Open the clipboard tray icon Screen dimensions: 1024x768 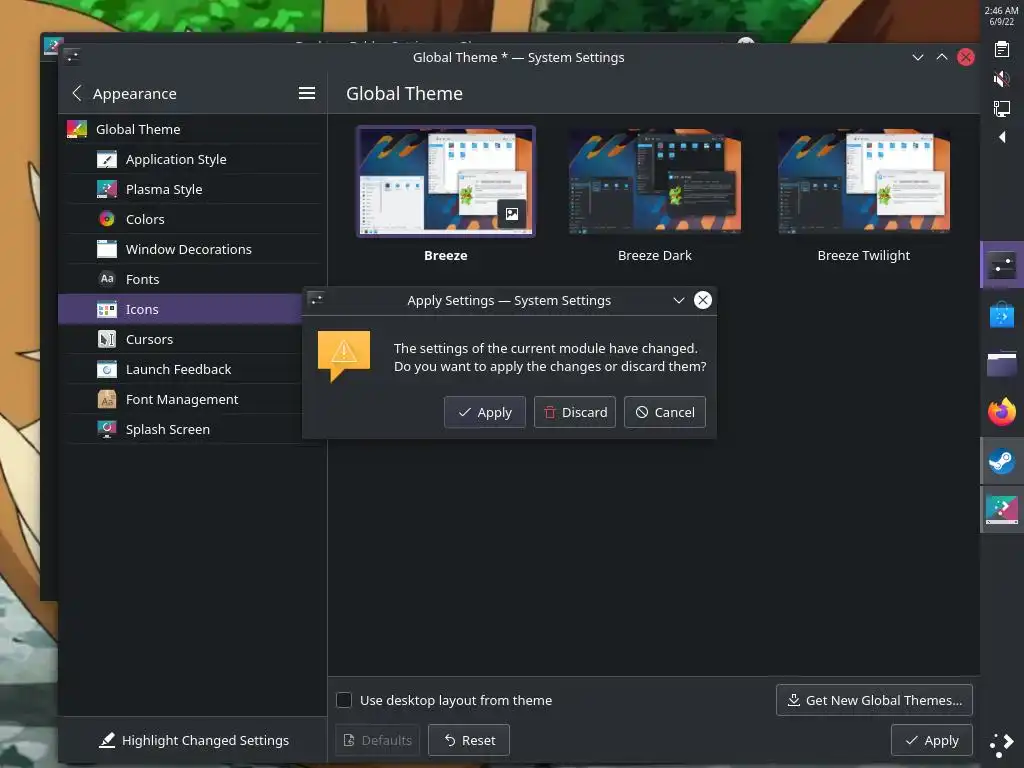[1002, 50]
